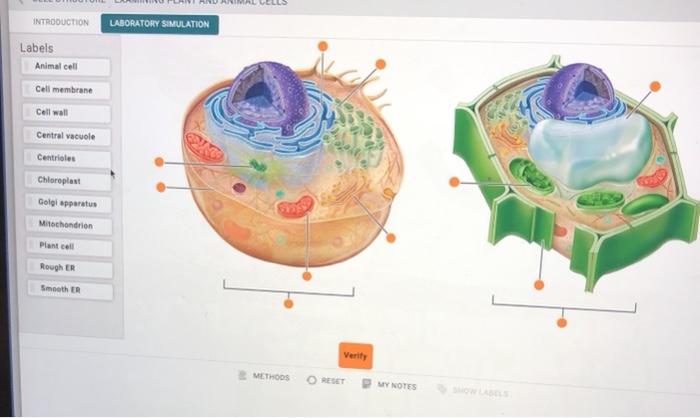Select the orange marker under the animal cell bracket

click(x=288, y=304)
